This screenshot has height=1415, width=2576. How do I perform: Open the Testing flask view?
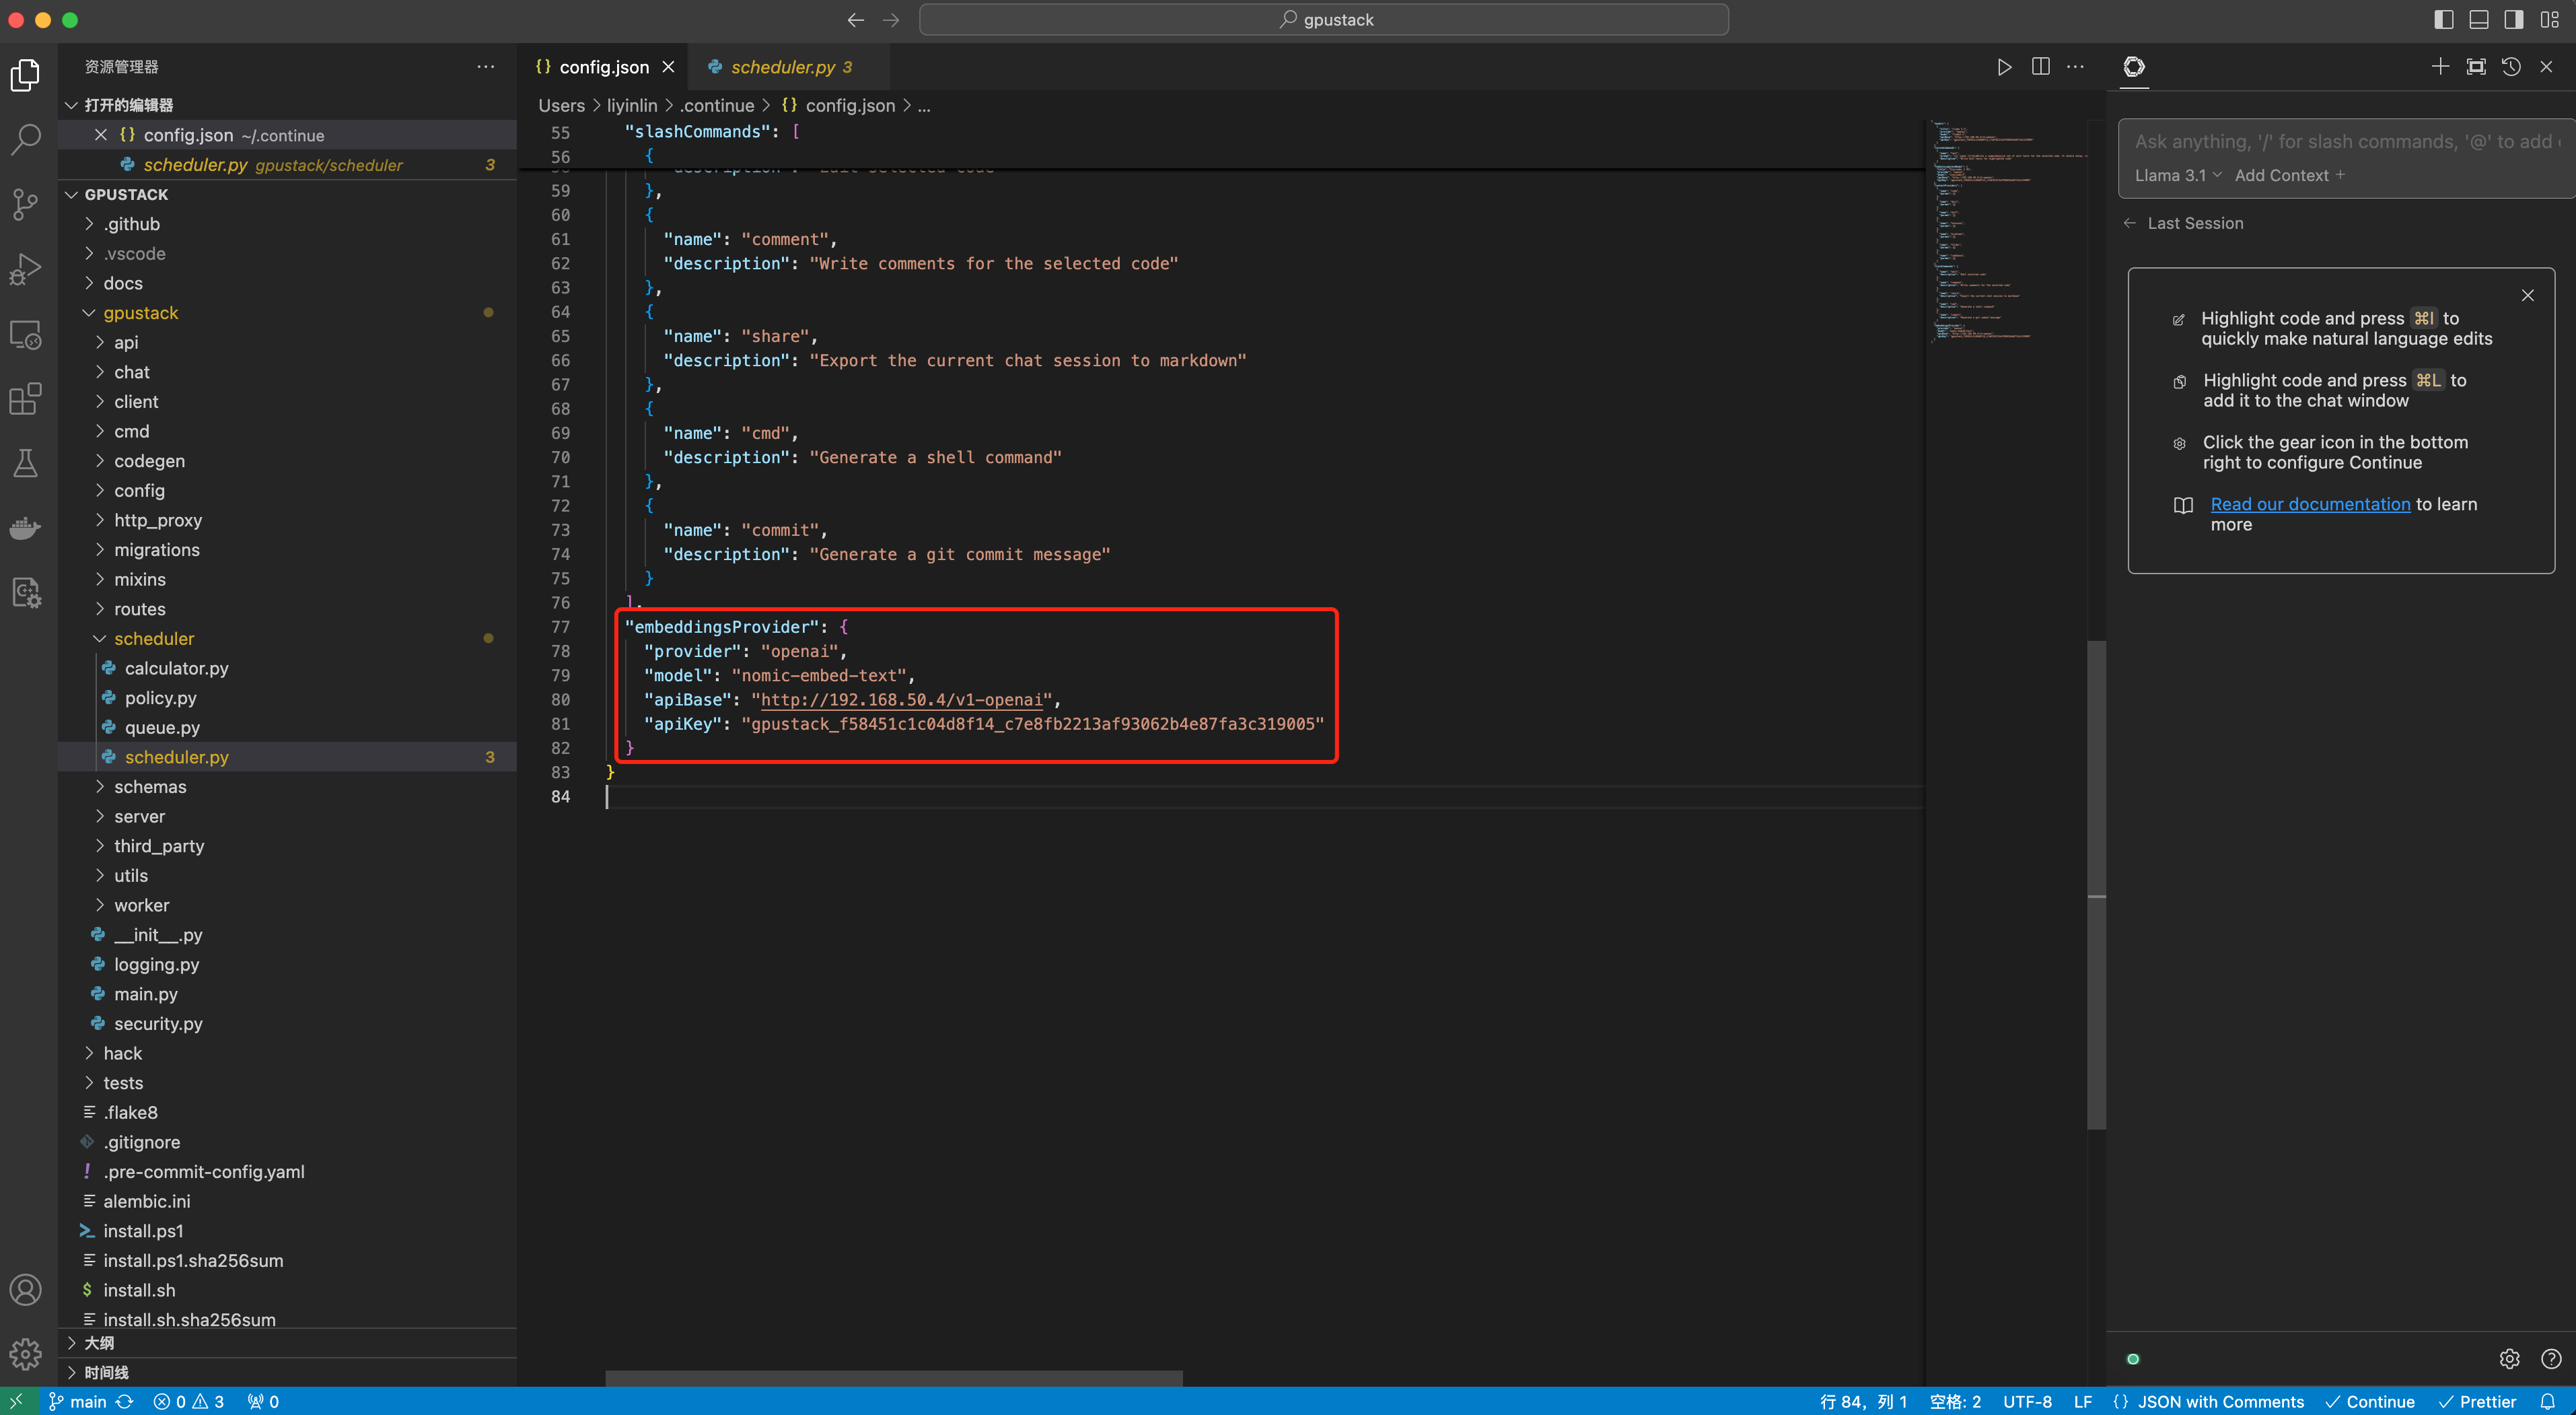point(26,463)
